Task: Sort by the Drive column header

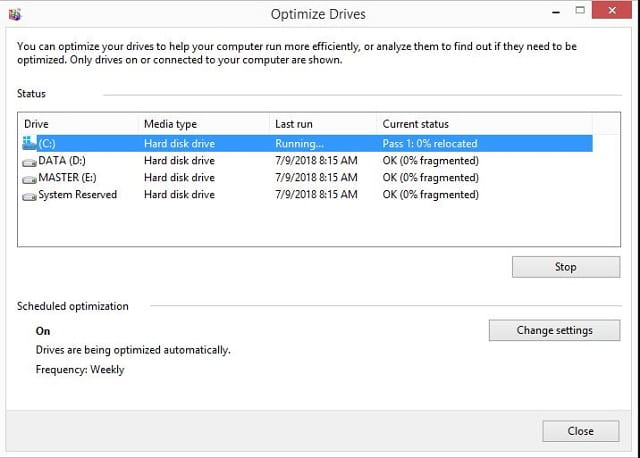Action: [78, 124]
